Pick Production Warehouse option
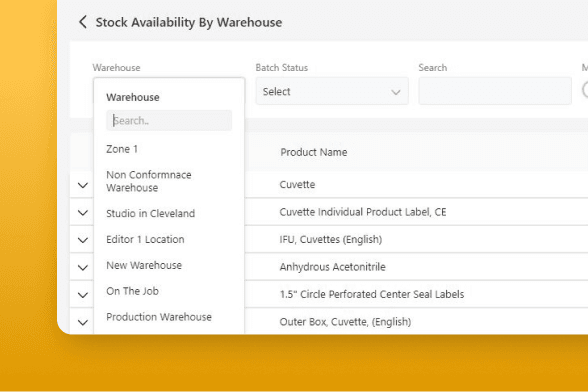The image size is (588, 392). point(159,317)
